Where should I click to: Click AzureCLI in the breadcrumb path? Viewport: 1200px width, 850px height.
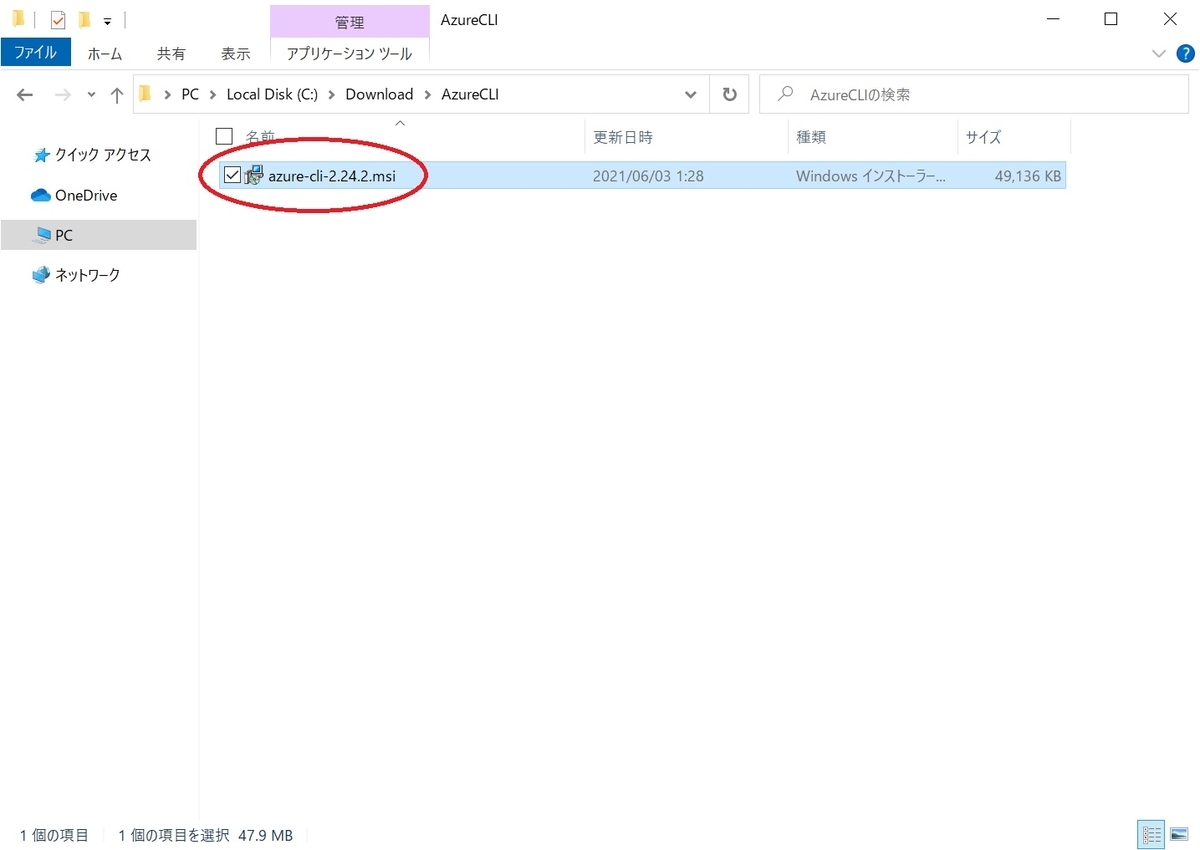(x=469, y=95)
